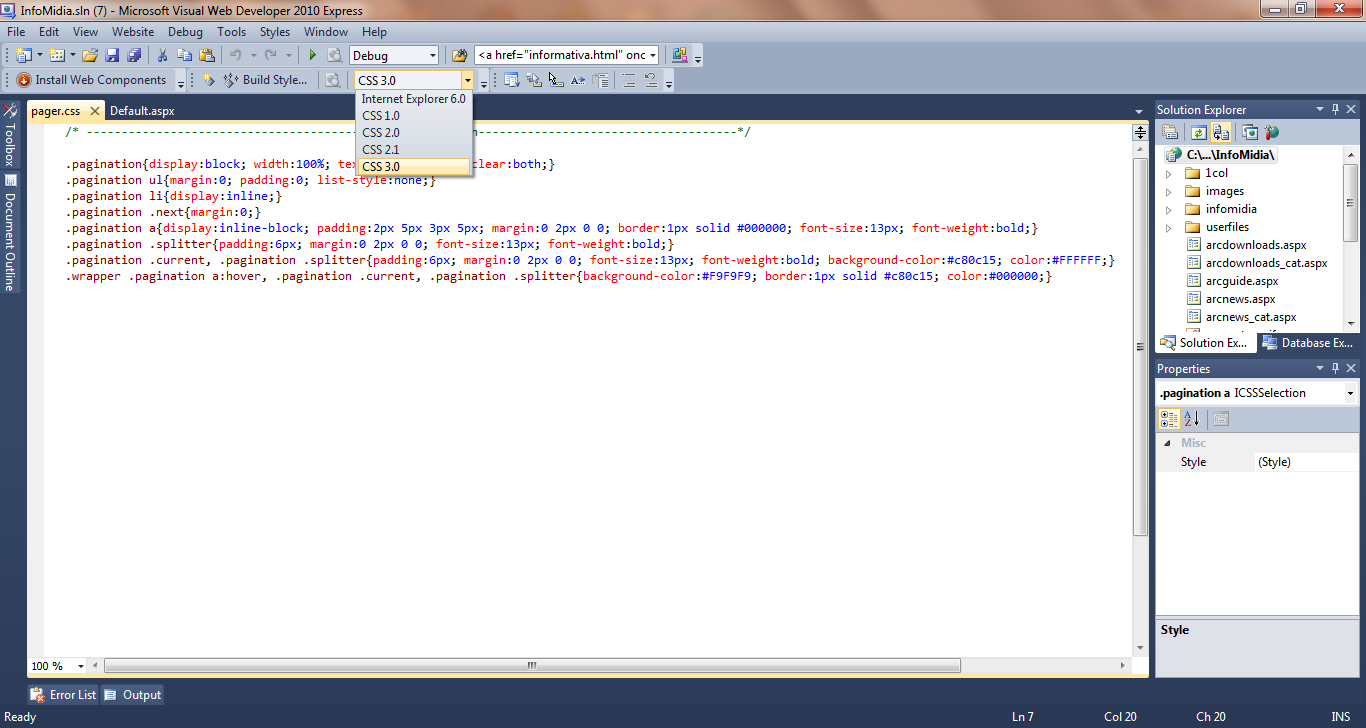The width and height of the screenshot is (1366, 728).
Task: Click the Comment out selected lines icon
Action: pyautogui.click(x=629, y=80)
